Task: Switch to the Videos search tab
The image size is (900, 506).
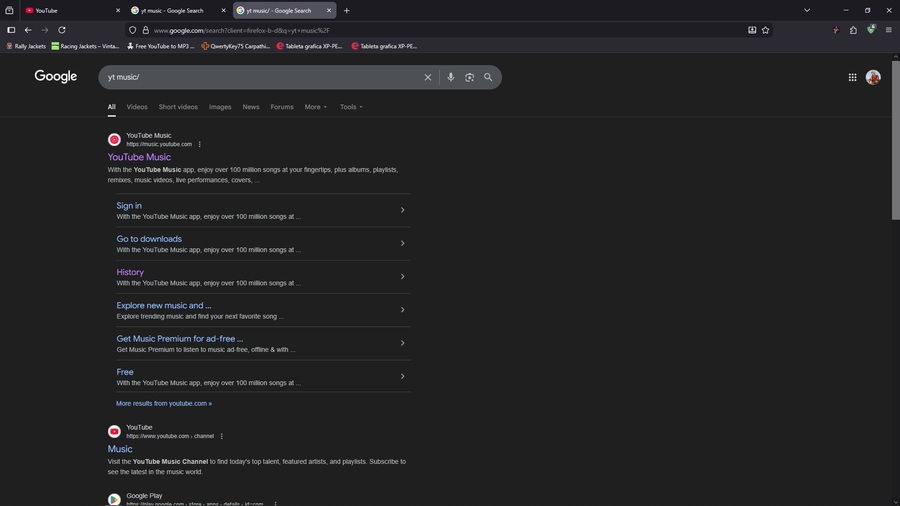Action: pyautogui.click(x=137, y=107)
